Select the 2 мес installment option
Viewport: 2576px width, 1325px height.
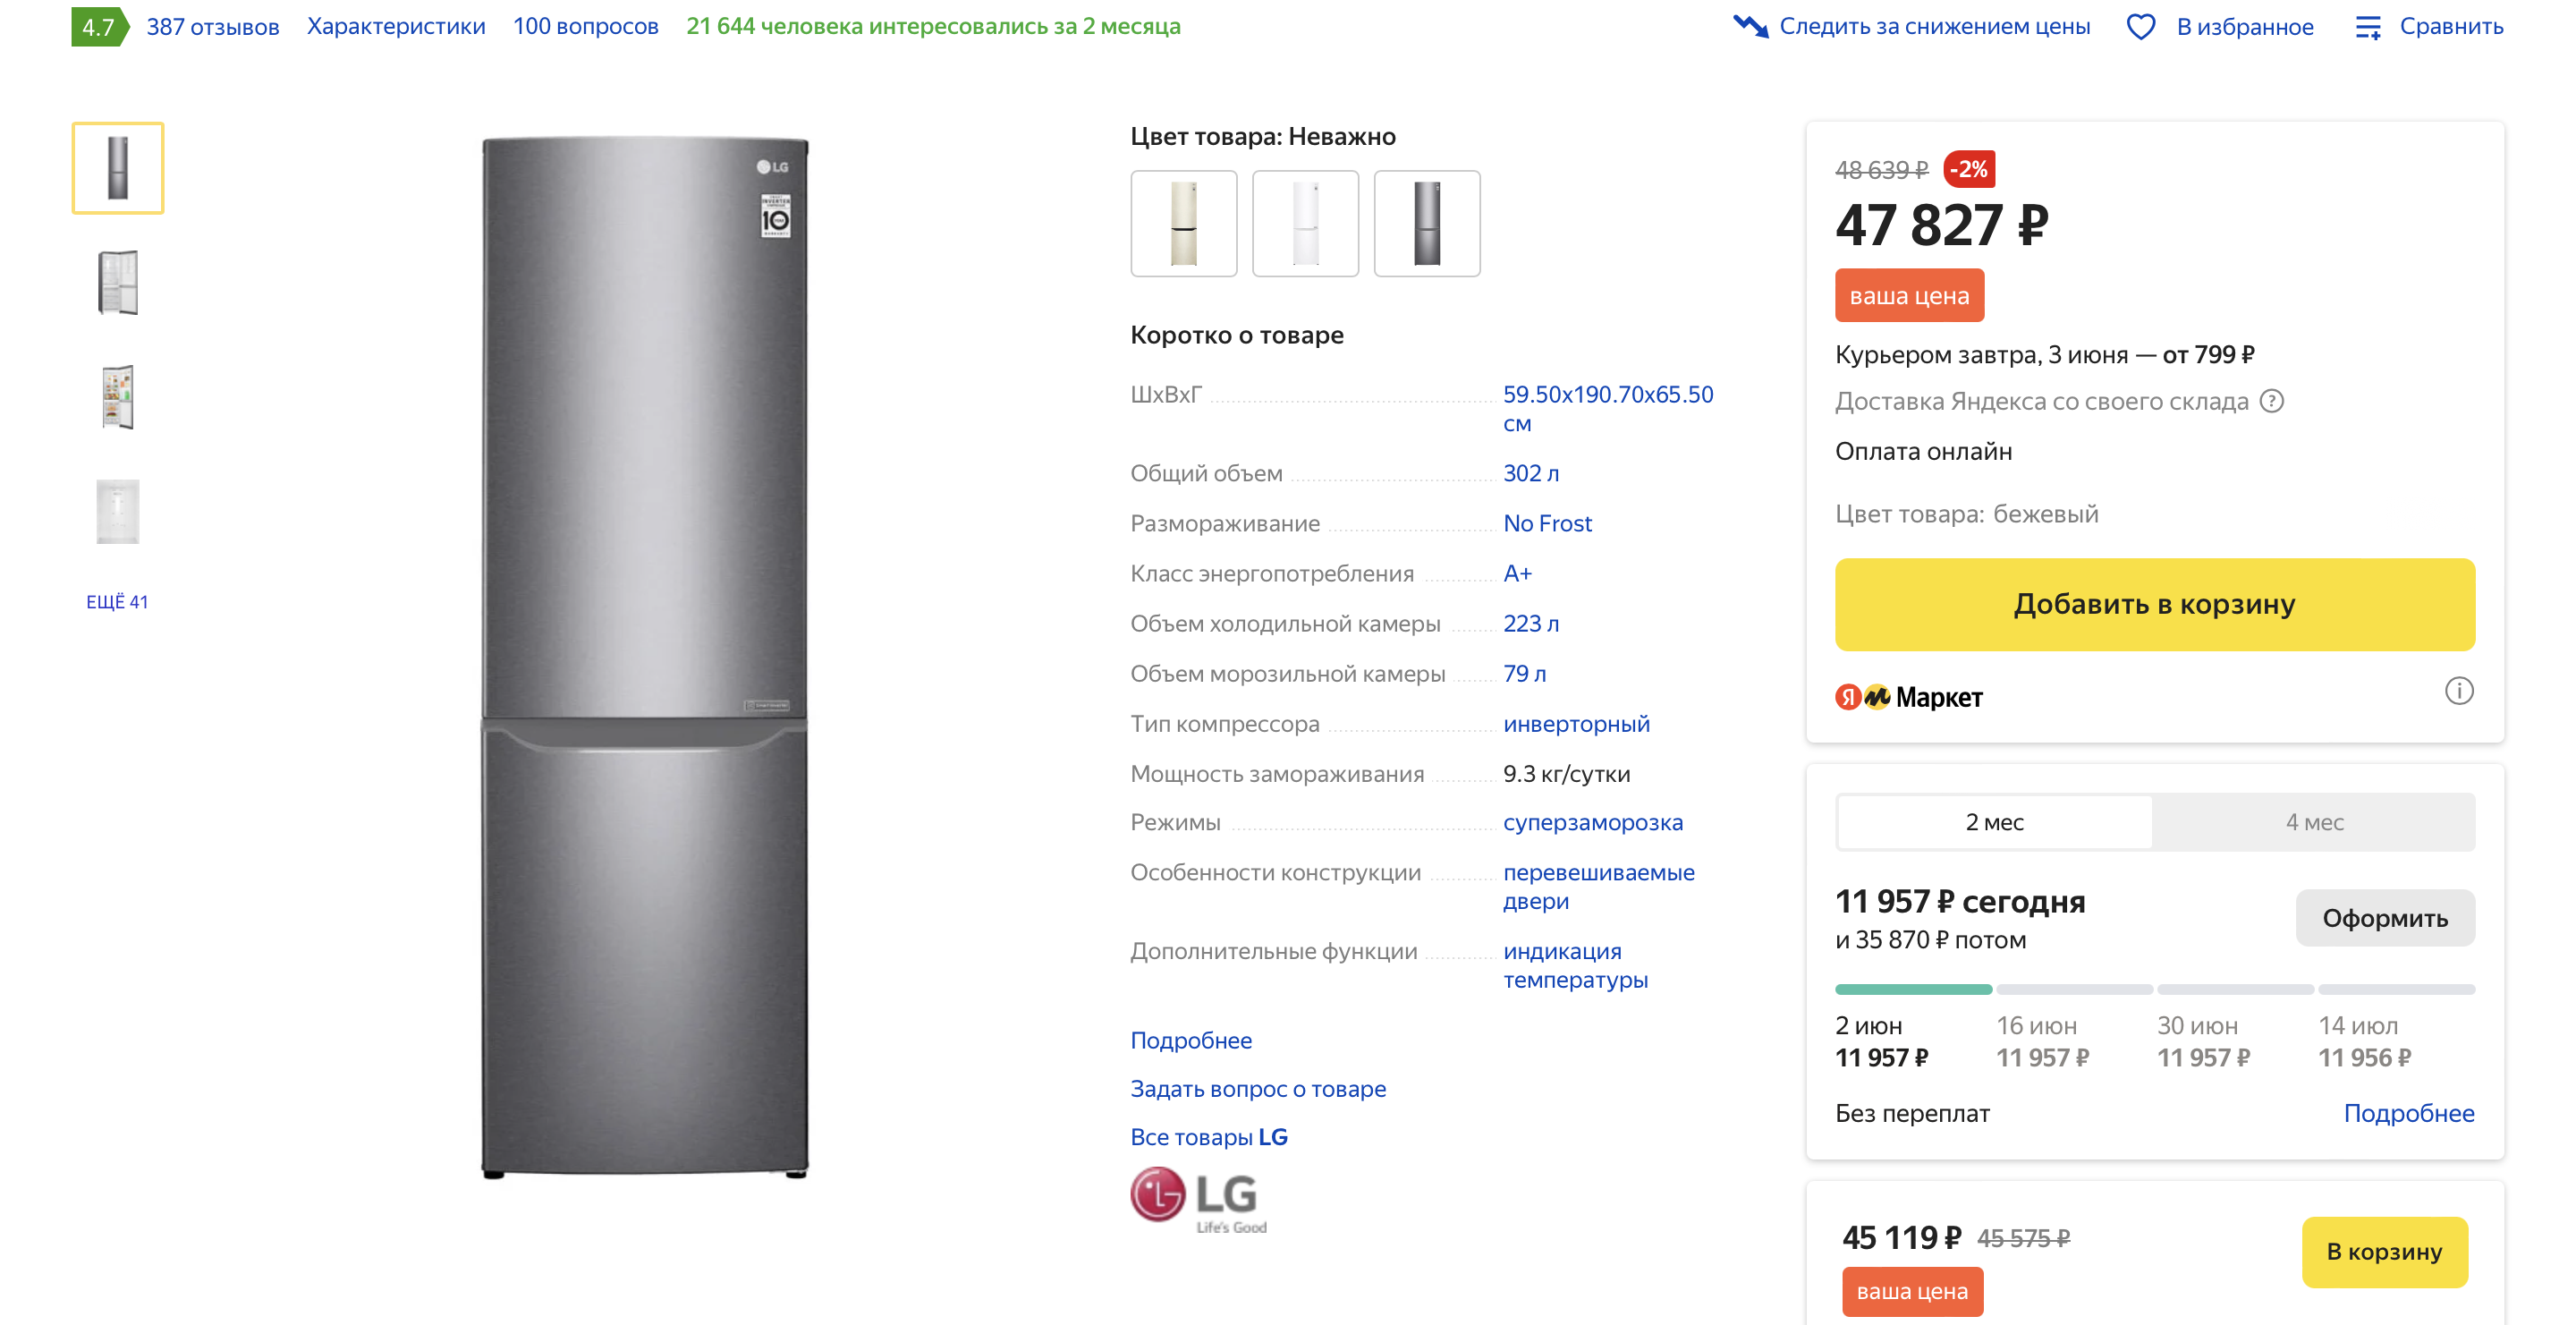click(1994, 822)
